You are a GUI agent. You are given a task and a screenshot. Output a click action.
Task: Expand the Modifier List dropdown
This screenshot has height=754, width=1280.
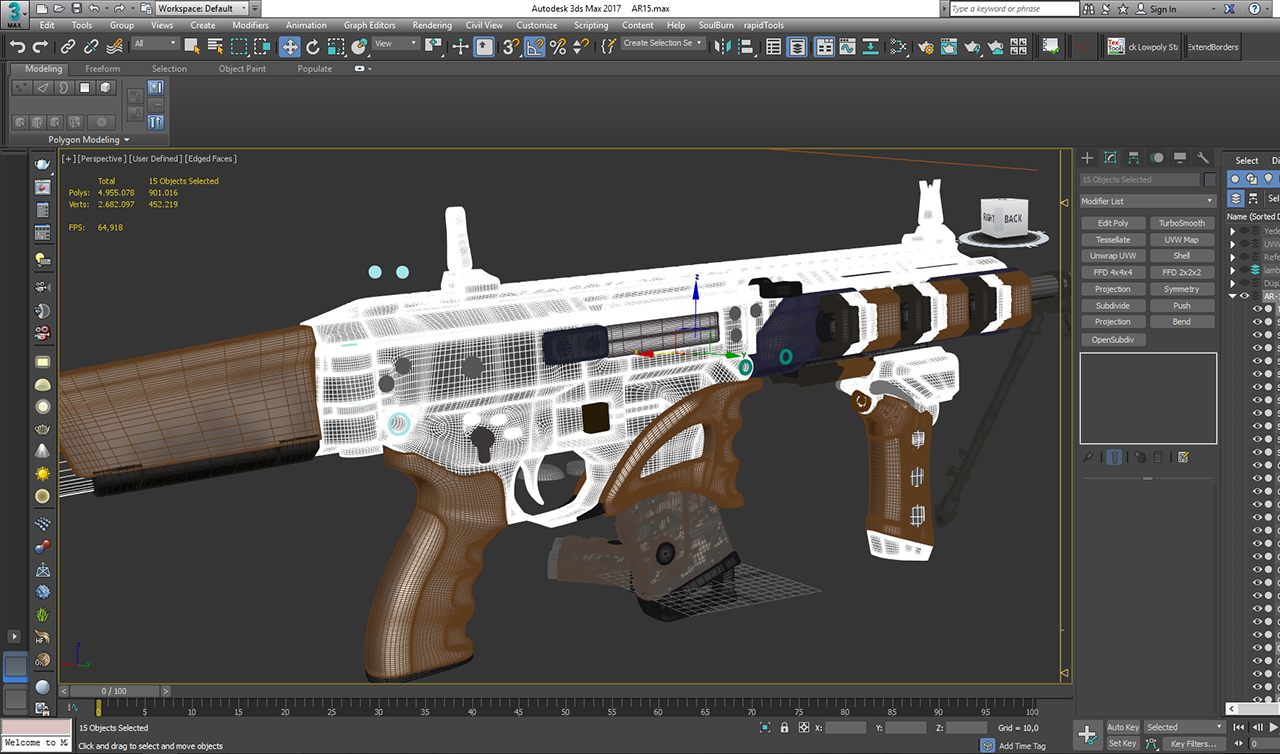(x=1148, y=201)
